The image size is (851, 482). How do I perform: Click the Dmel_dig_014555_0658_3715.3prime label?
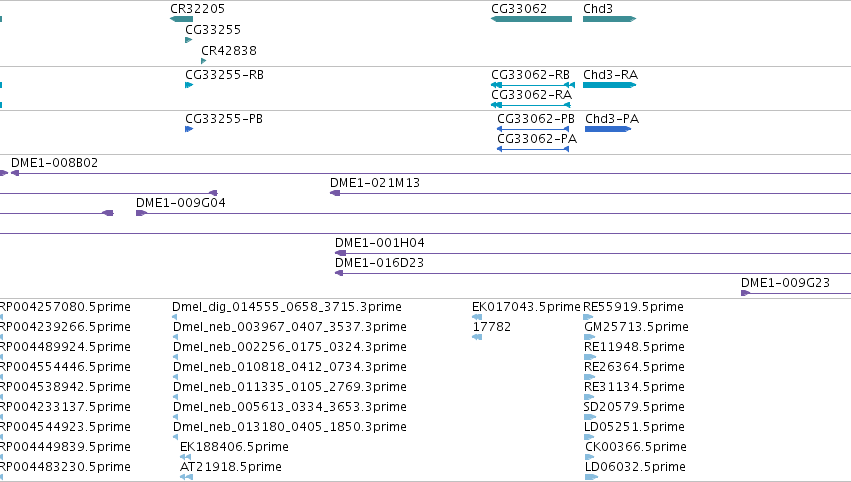(287, 307)
